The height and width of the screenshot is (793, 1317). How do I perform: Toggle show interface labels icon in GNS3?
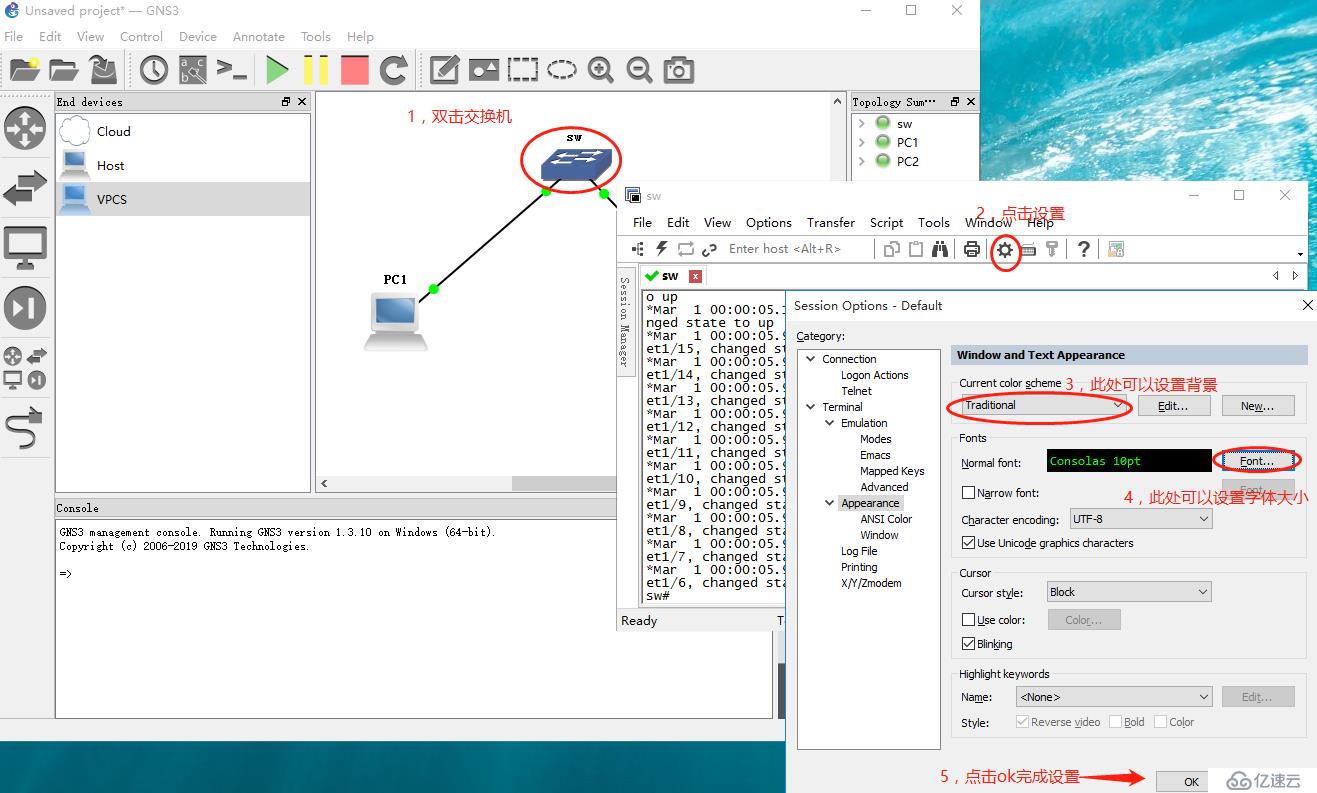[193, 69]
